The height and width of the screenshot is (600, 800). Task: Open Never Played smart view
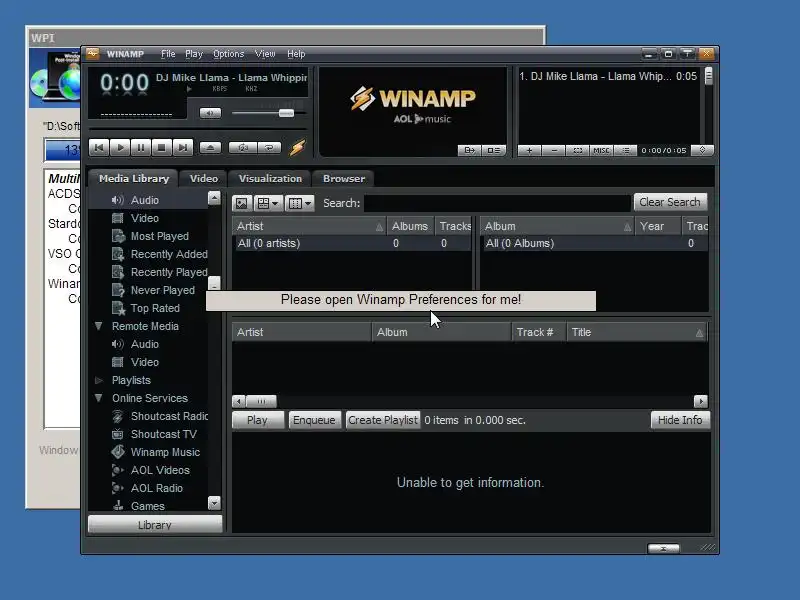(x=162, y=290)
